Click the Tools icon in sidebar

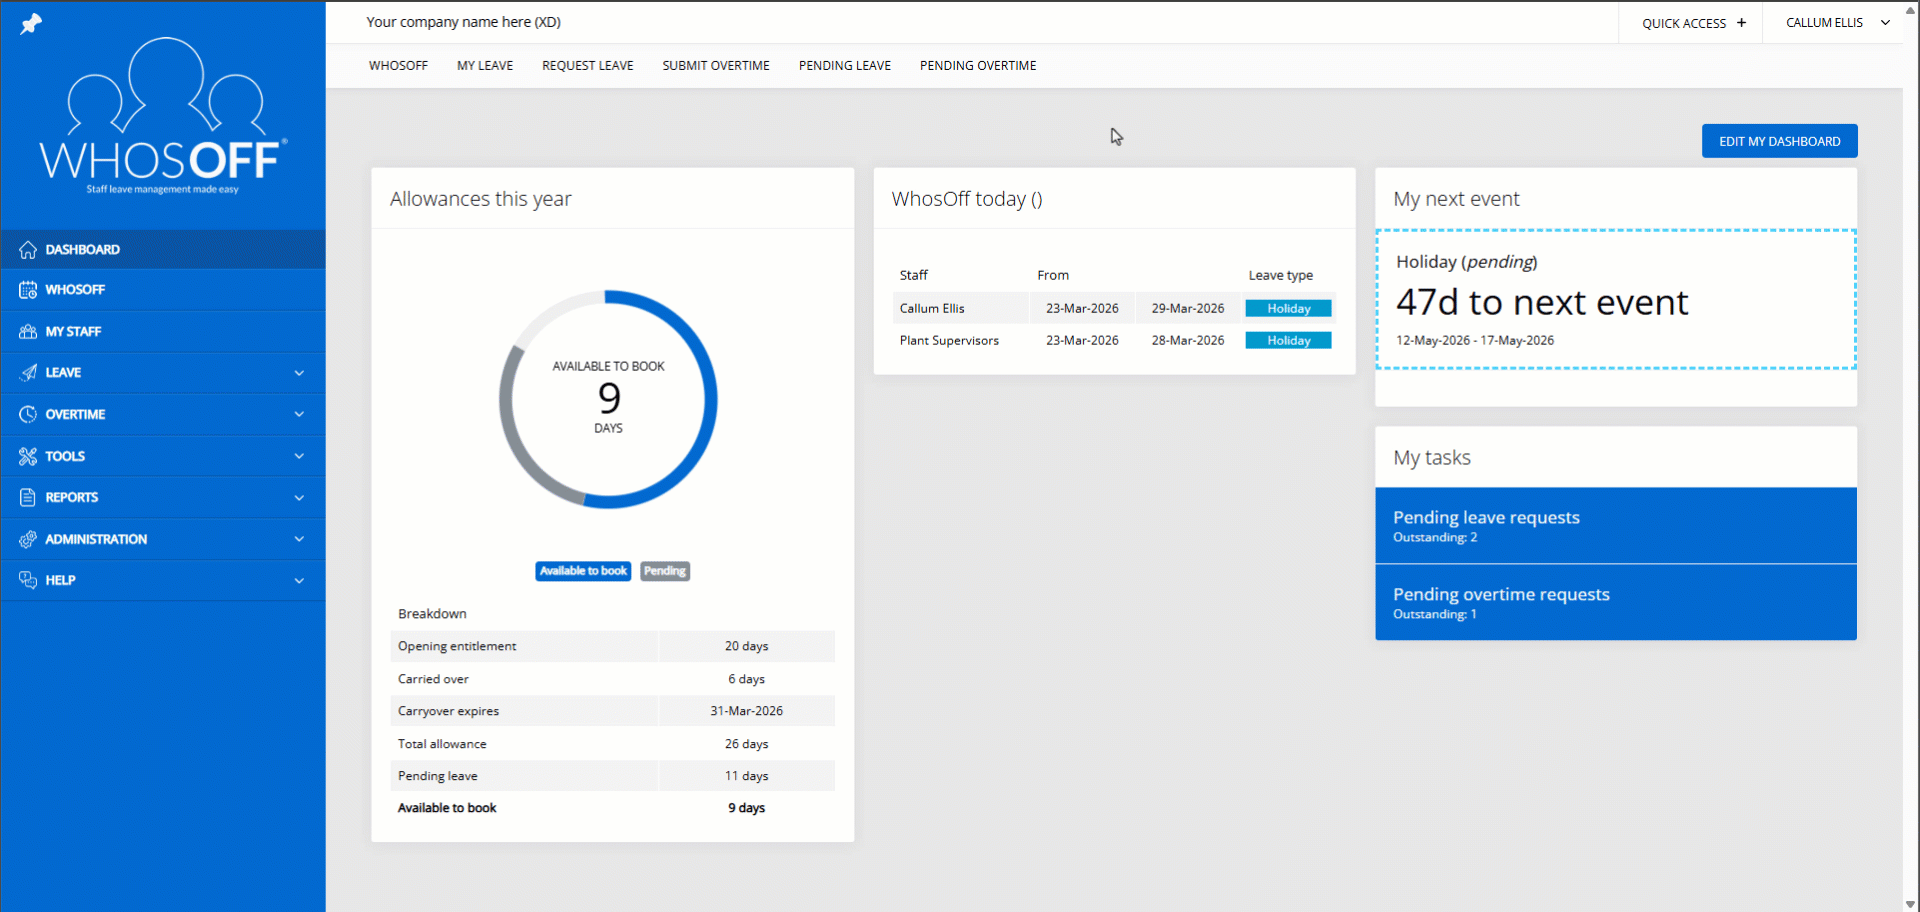tap(28, 456)
